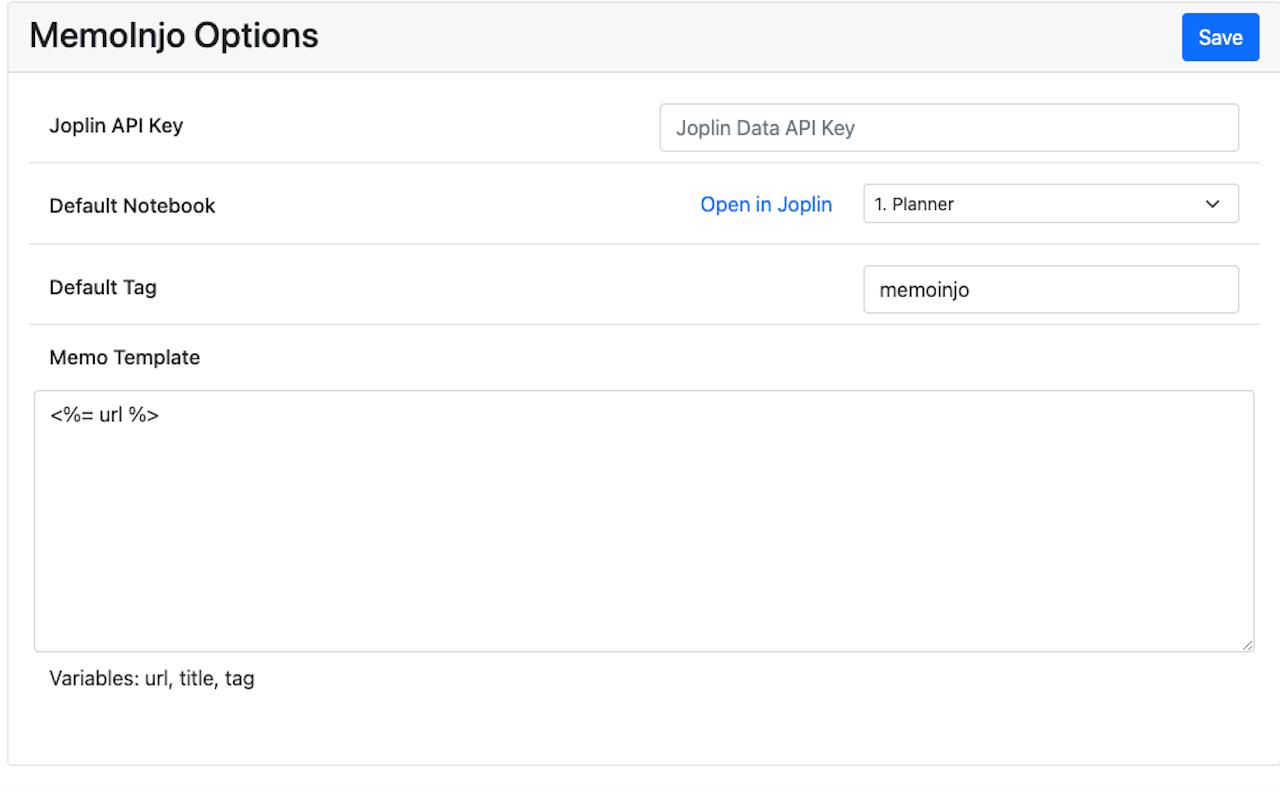Click the 'Default Notebook' label
Viewport: 1280px width, 800px height.
pyautogui.click(x=132, y=206)
